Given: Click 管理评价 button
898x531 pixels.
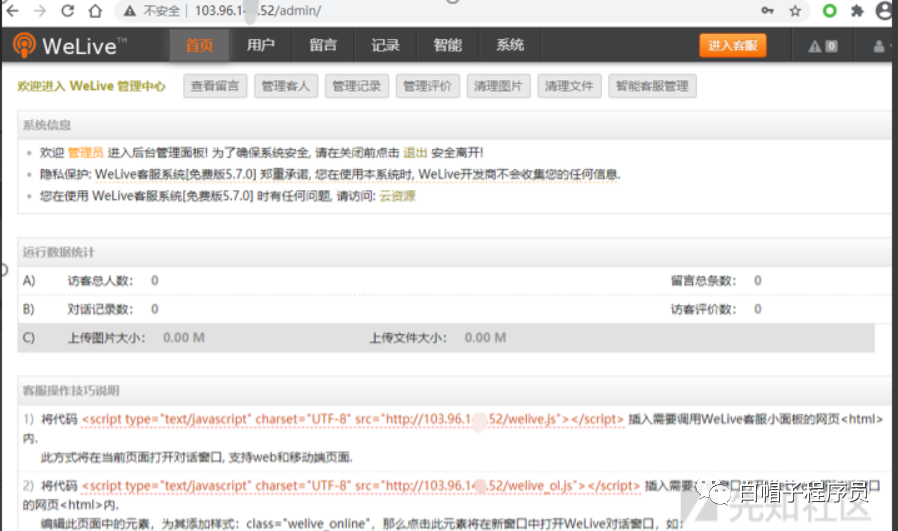Looking at the screenshot, I should coord(428,86).
